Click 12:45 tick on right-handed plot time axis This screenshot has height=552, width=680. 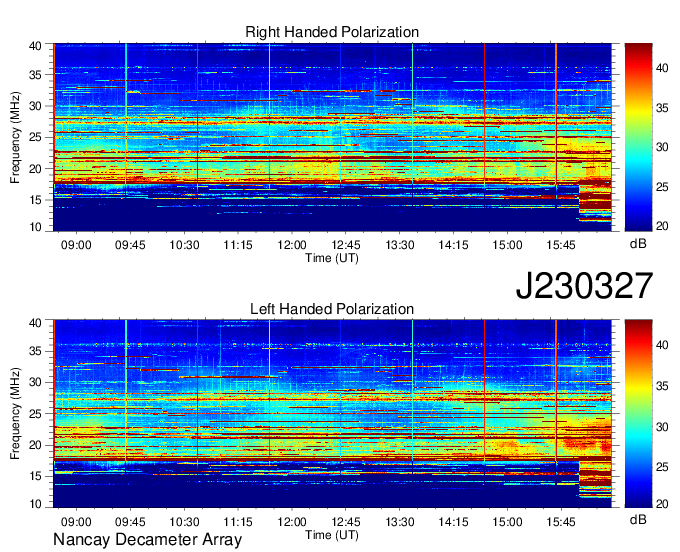tap(346, 245)
